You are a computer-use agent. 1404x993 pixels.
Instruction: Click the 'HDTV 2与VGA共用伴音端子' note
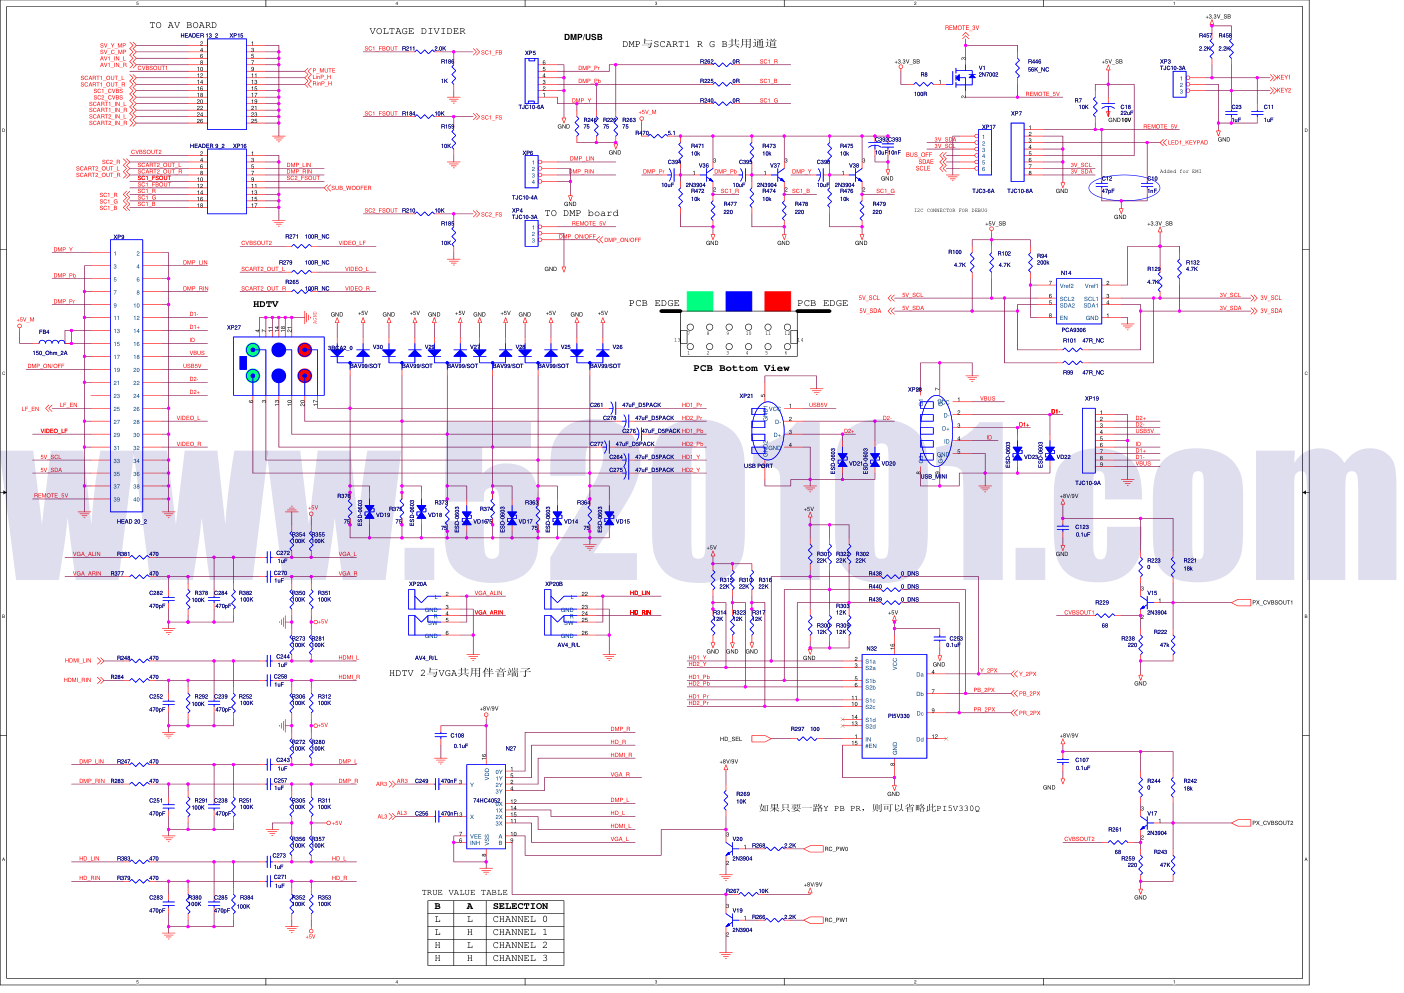(460, 673)
